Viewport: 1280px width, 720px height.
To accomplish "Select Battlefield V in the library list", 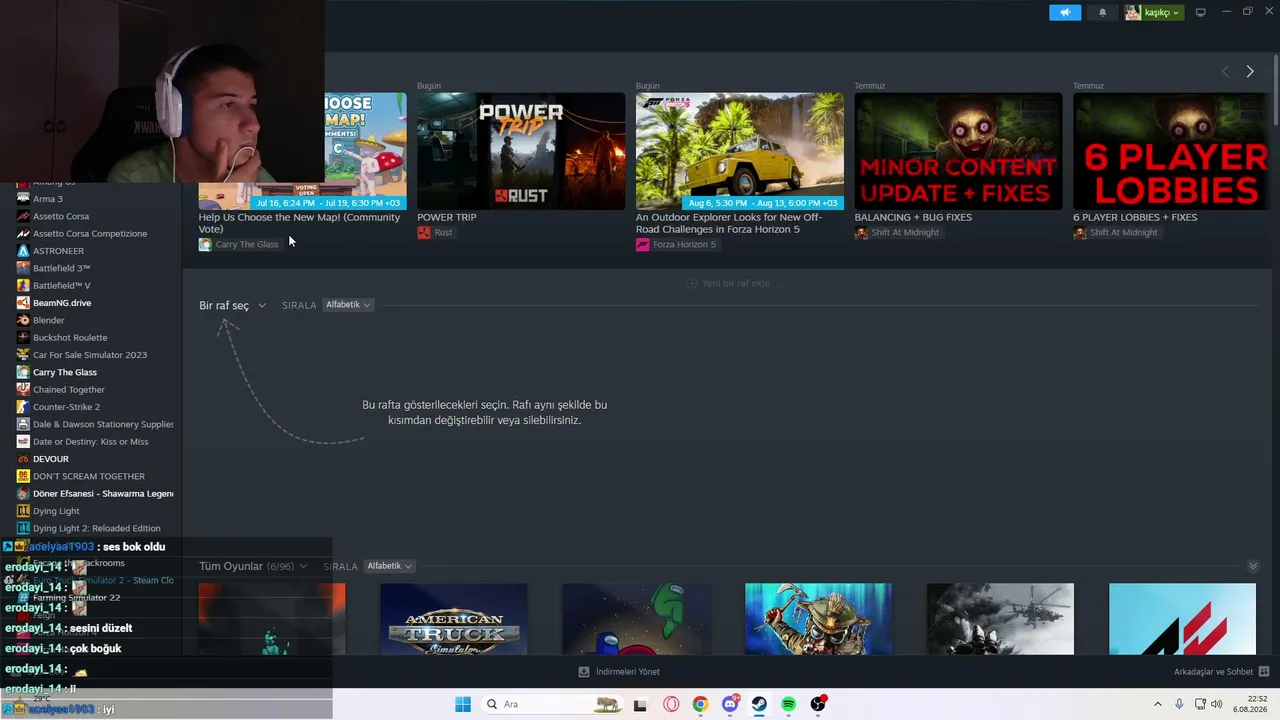I will click(62, 286).
